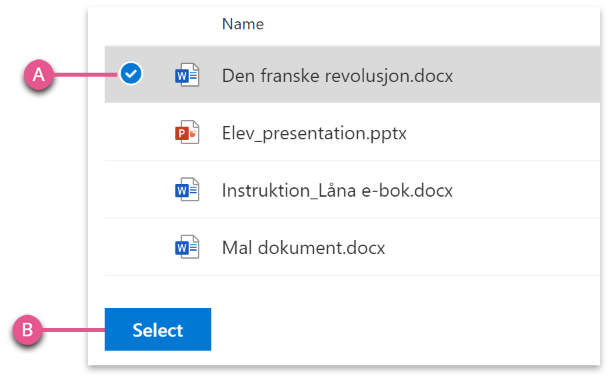The height and width of the screenshot is (379, 614).
Task: Click the pink connector line from marker A
Action: (x=85, y=74)
